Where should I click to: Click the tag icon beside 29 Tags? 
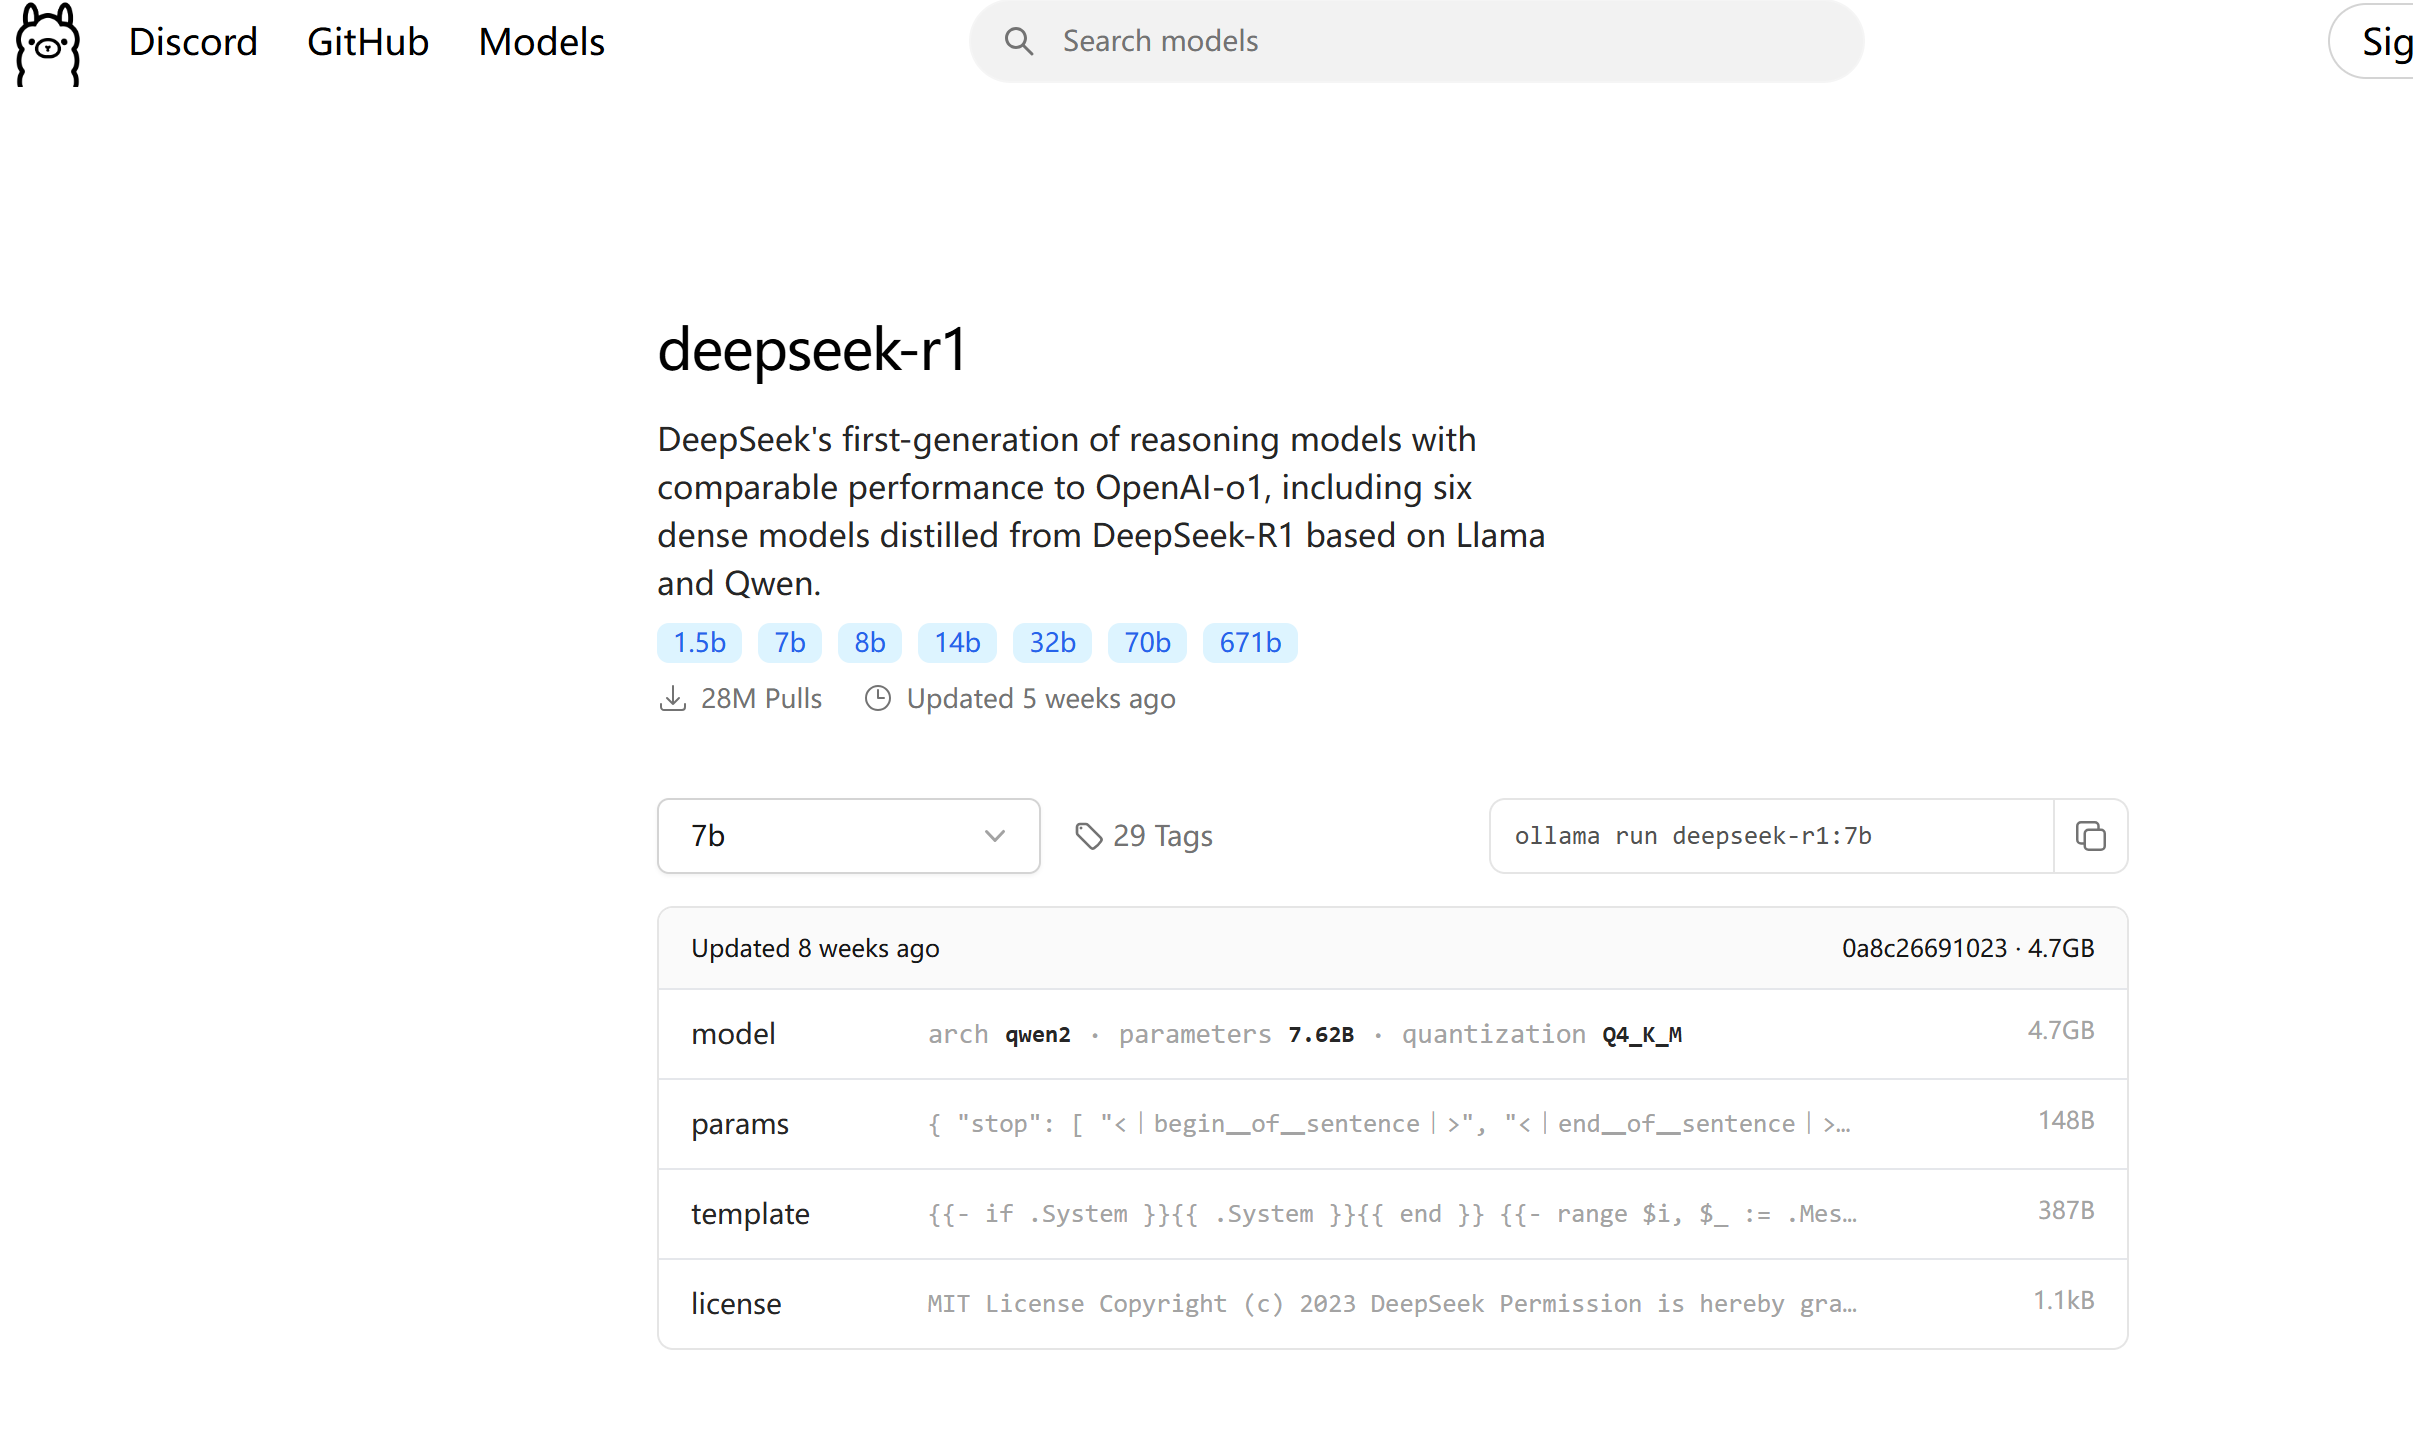tap(1088, 836)
